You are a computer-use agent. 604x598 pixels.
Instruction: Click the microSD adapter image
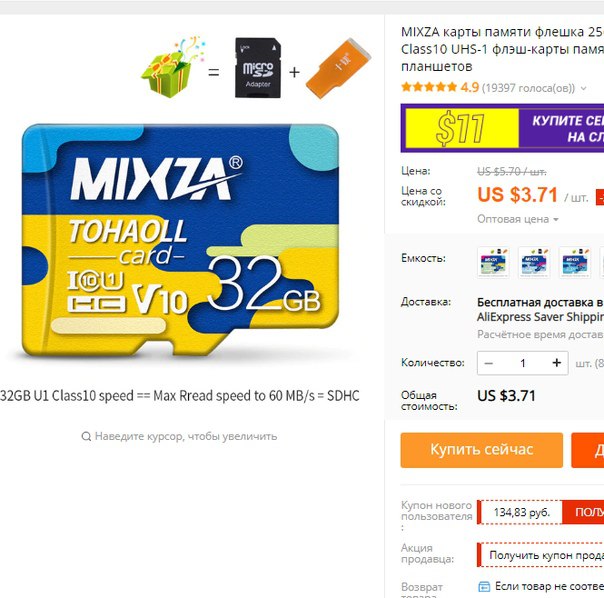click(x=258, y=67)
